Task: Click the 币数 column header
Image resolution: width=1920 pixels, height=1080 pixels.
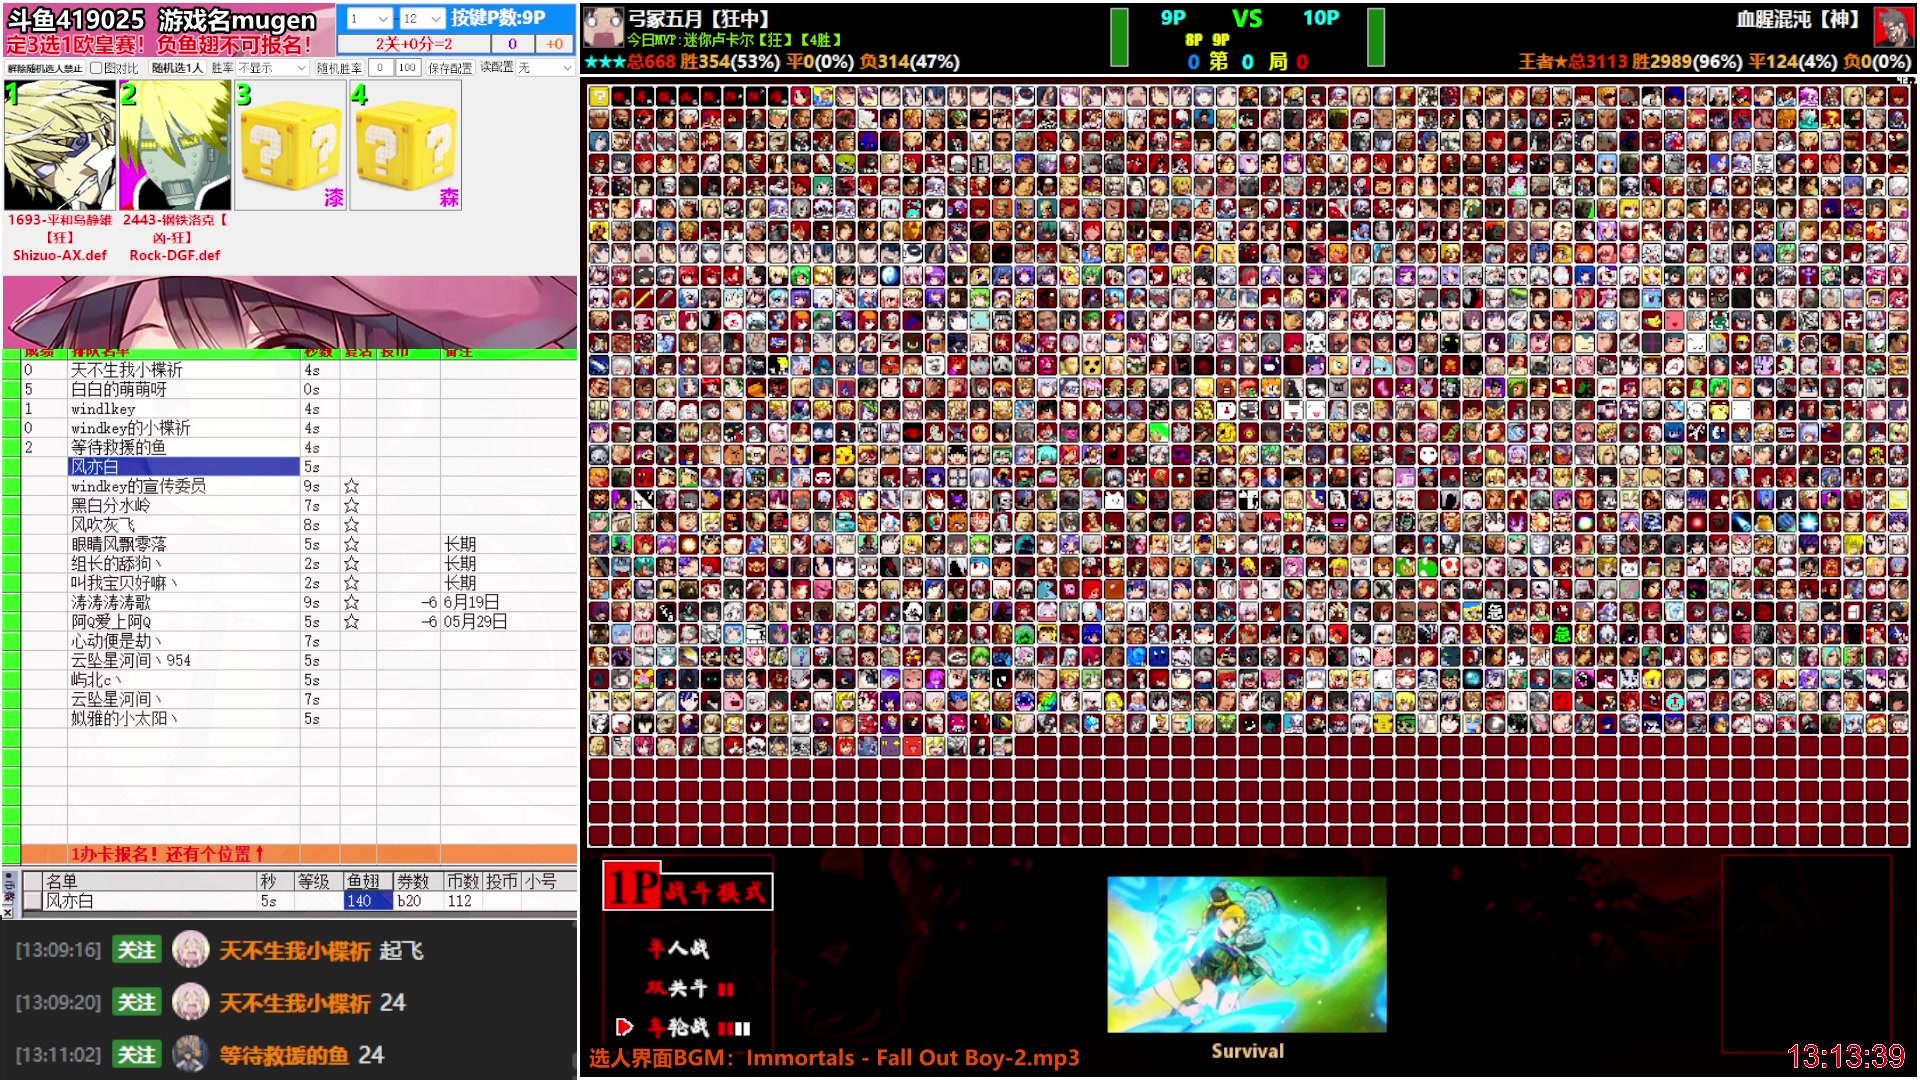Action: pyautogui.click(x=463, y=881)
